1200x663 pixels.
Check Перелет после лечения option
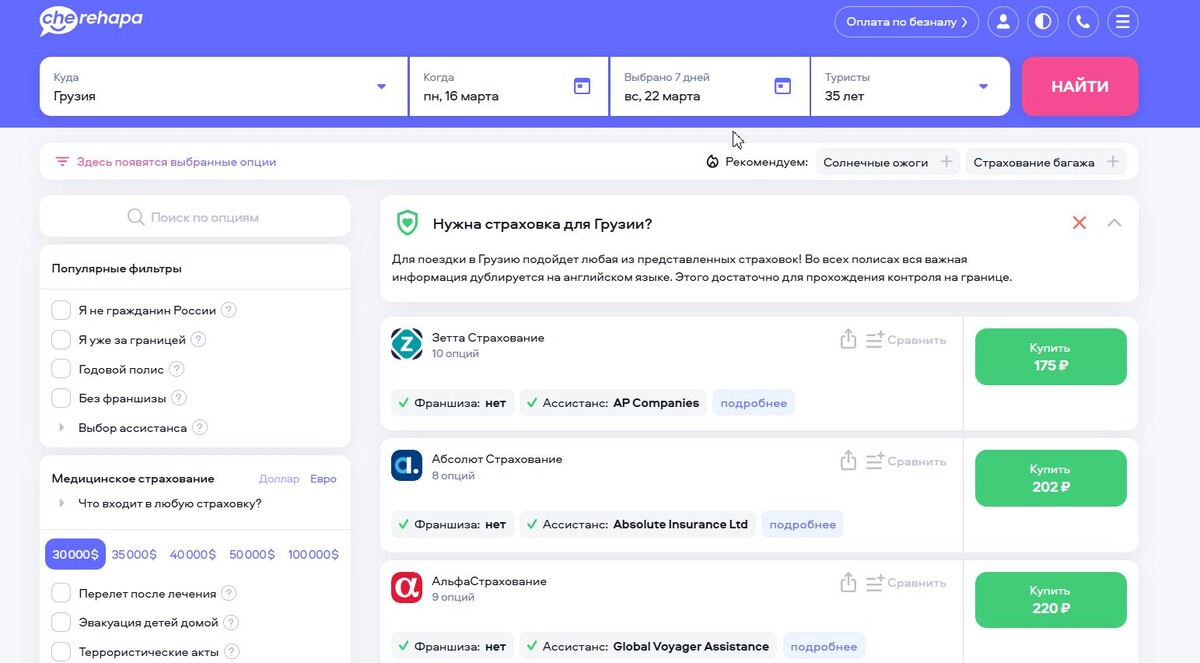(61, 593)
